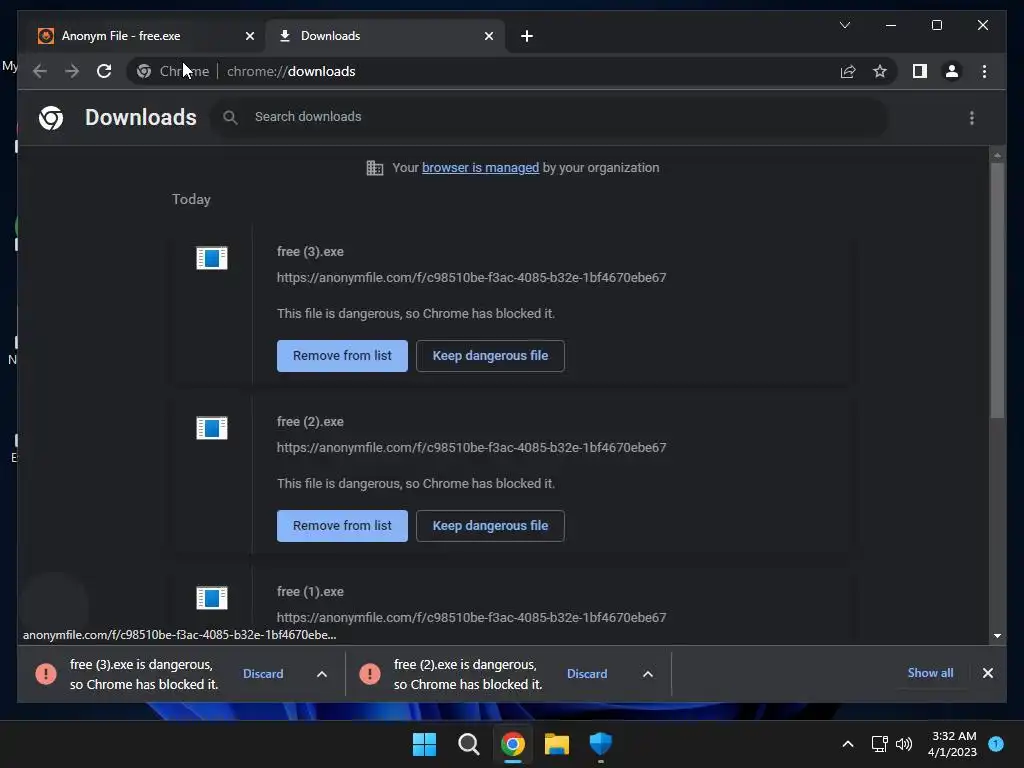Image resolution: width=1024 pixels, height=768 pixels.
Task: Toggle the browser side panel
Action: point(920,71)
